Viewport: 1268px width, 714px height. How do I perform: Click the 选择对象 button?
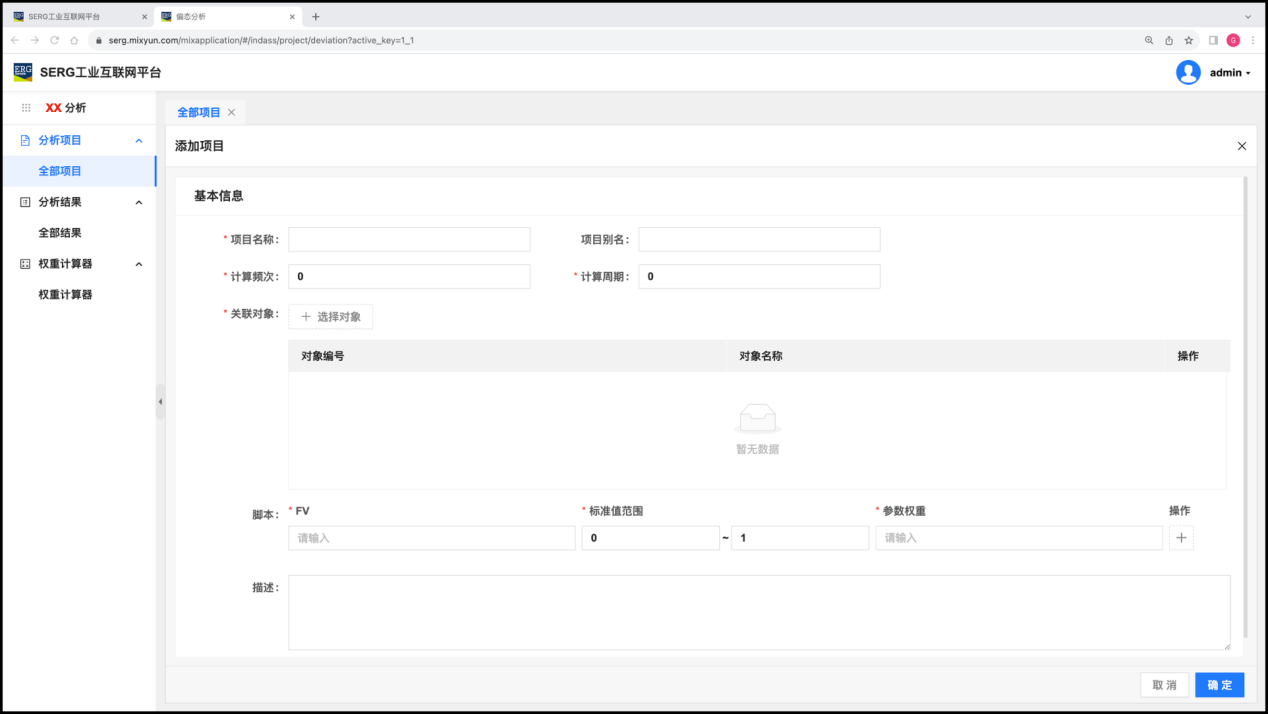point(331,317)
